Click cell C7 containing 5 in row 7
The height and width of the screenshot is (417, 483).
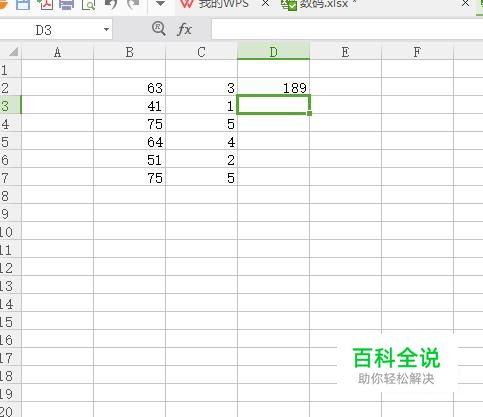[x=201, y=178]
